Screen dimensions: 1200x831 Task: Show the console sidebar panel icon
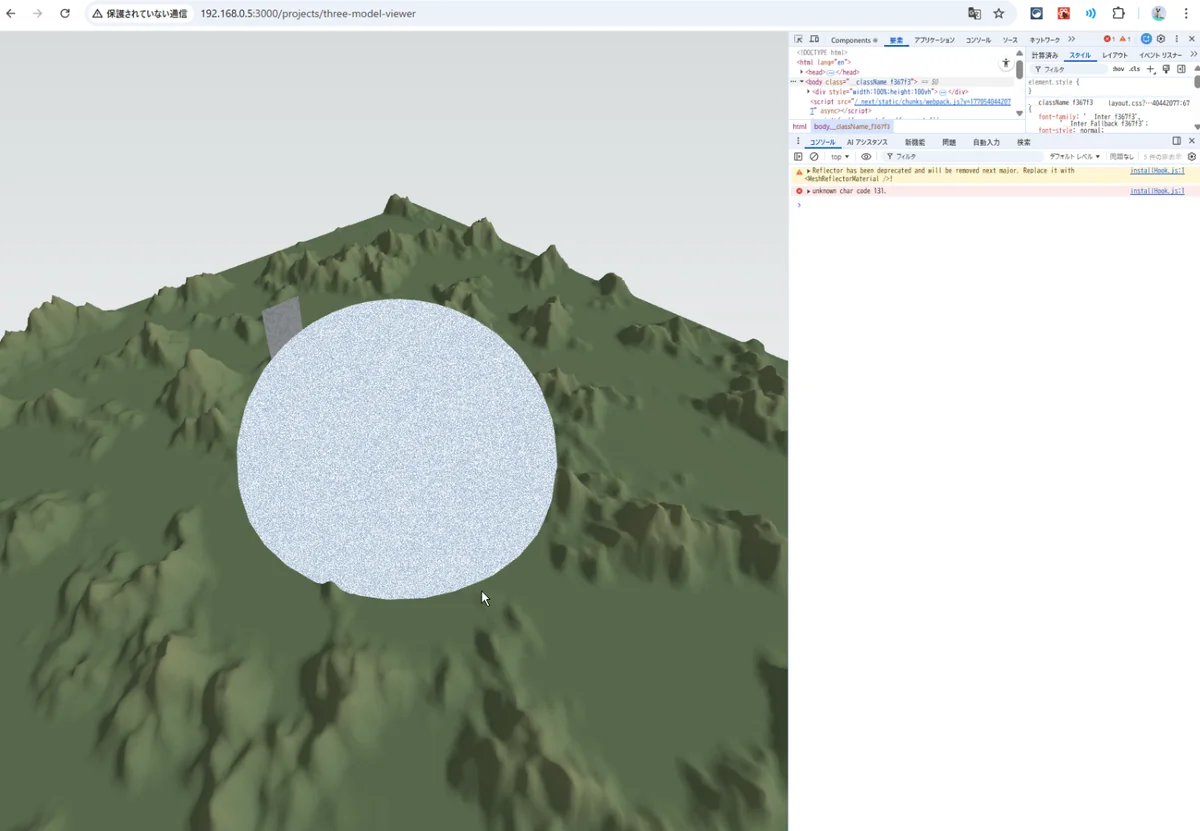pyautogui.click(x=798, y=157)
